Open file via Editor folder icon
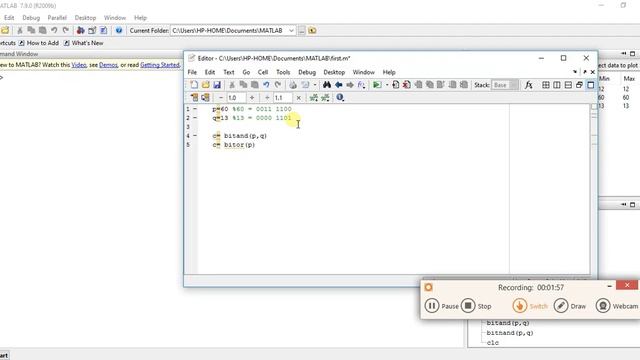 tap(205, 85)
